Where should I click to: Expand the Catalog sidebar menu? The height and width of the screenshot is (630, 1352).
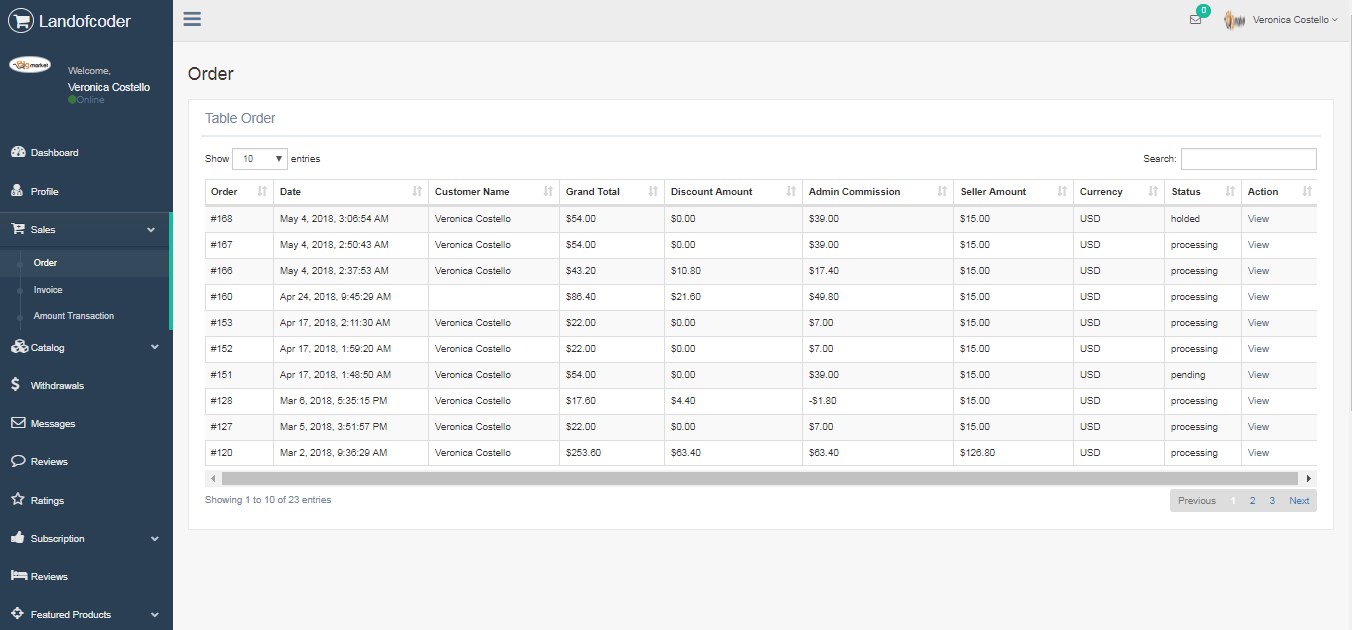pyautogui.click(x=85, y=348)
